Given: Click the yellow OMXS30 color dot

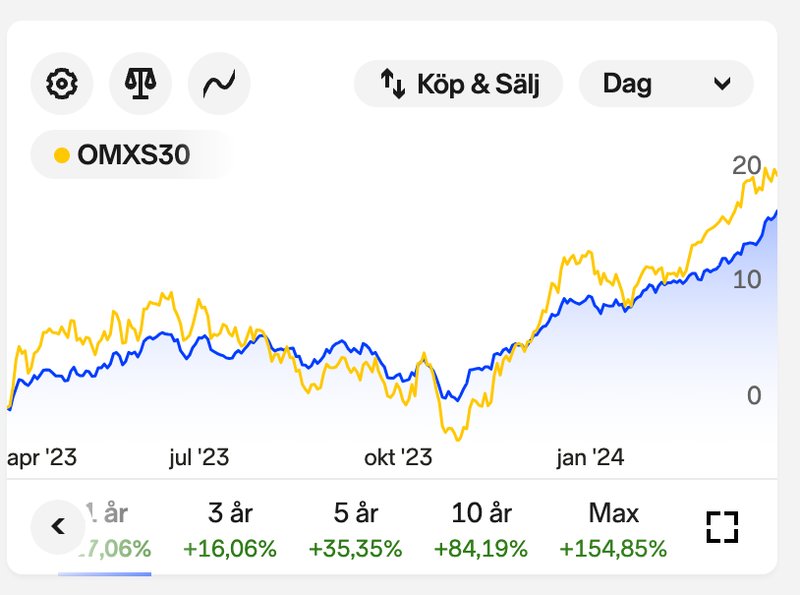Looking at the screenshot, I should pos(62,155).
